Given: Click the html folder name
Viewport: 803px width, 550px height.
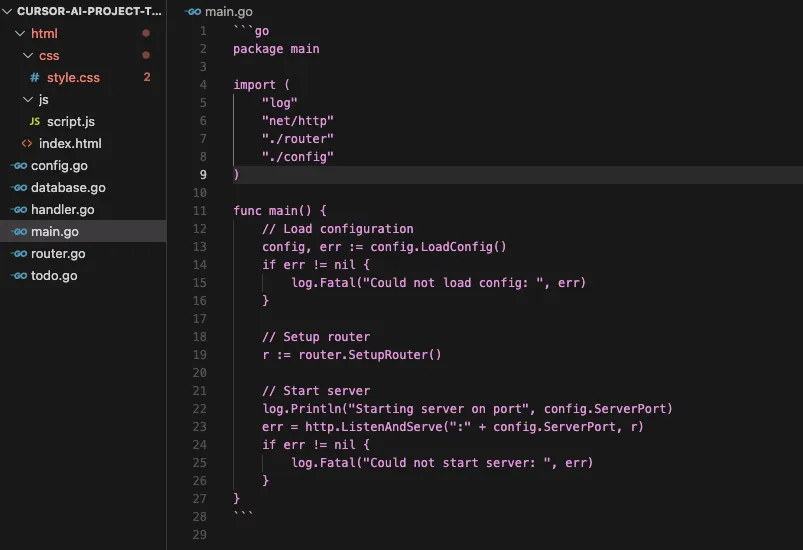Looking at the screenshot, I should click(x=44, y=33).
